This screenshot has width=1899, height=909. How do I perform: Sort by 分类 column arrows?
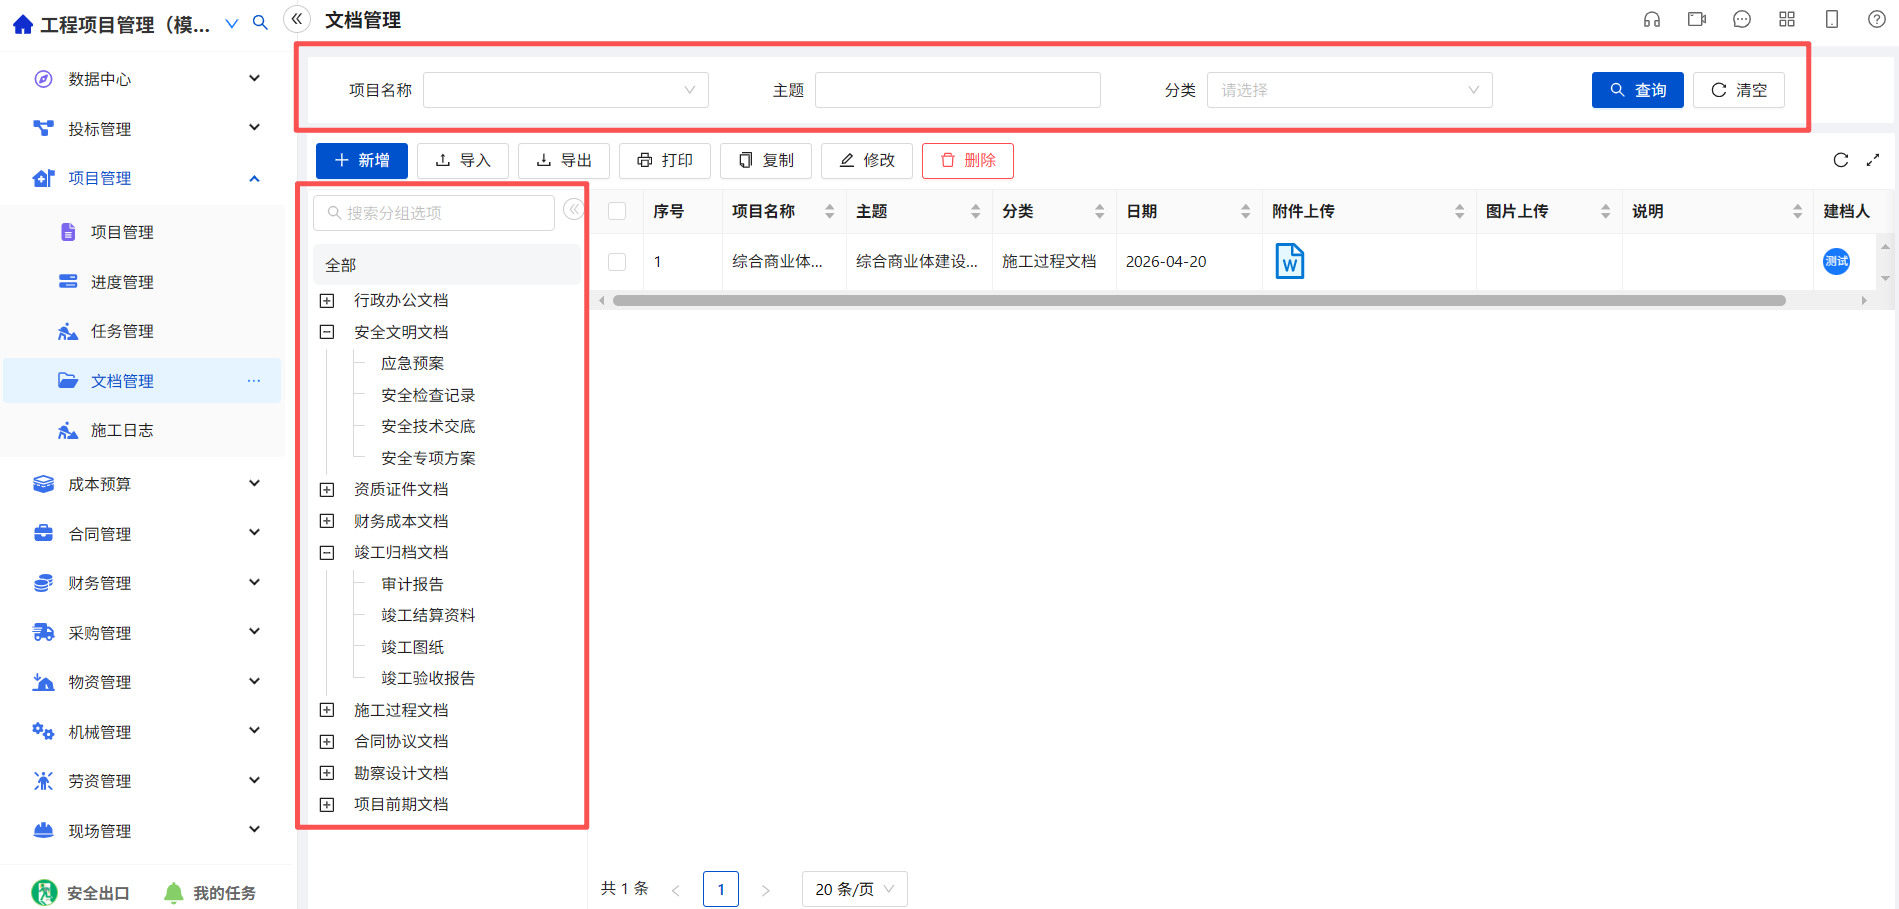[x=1099, y=211]
